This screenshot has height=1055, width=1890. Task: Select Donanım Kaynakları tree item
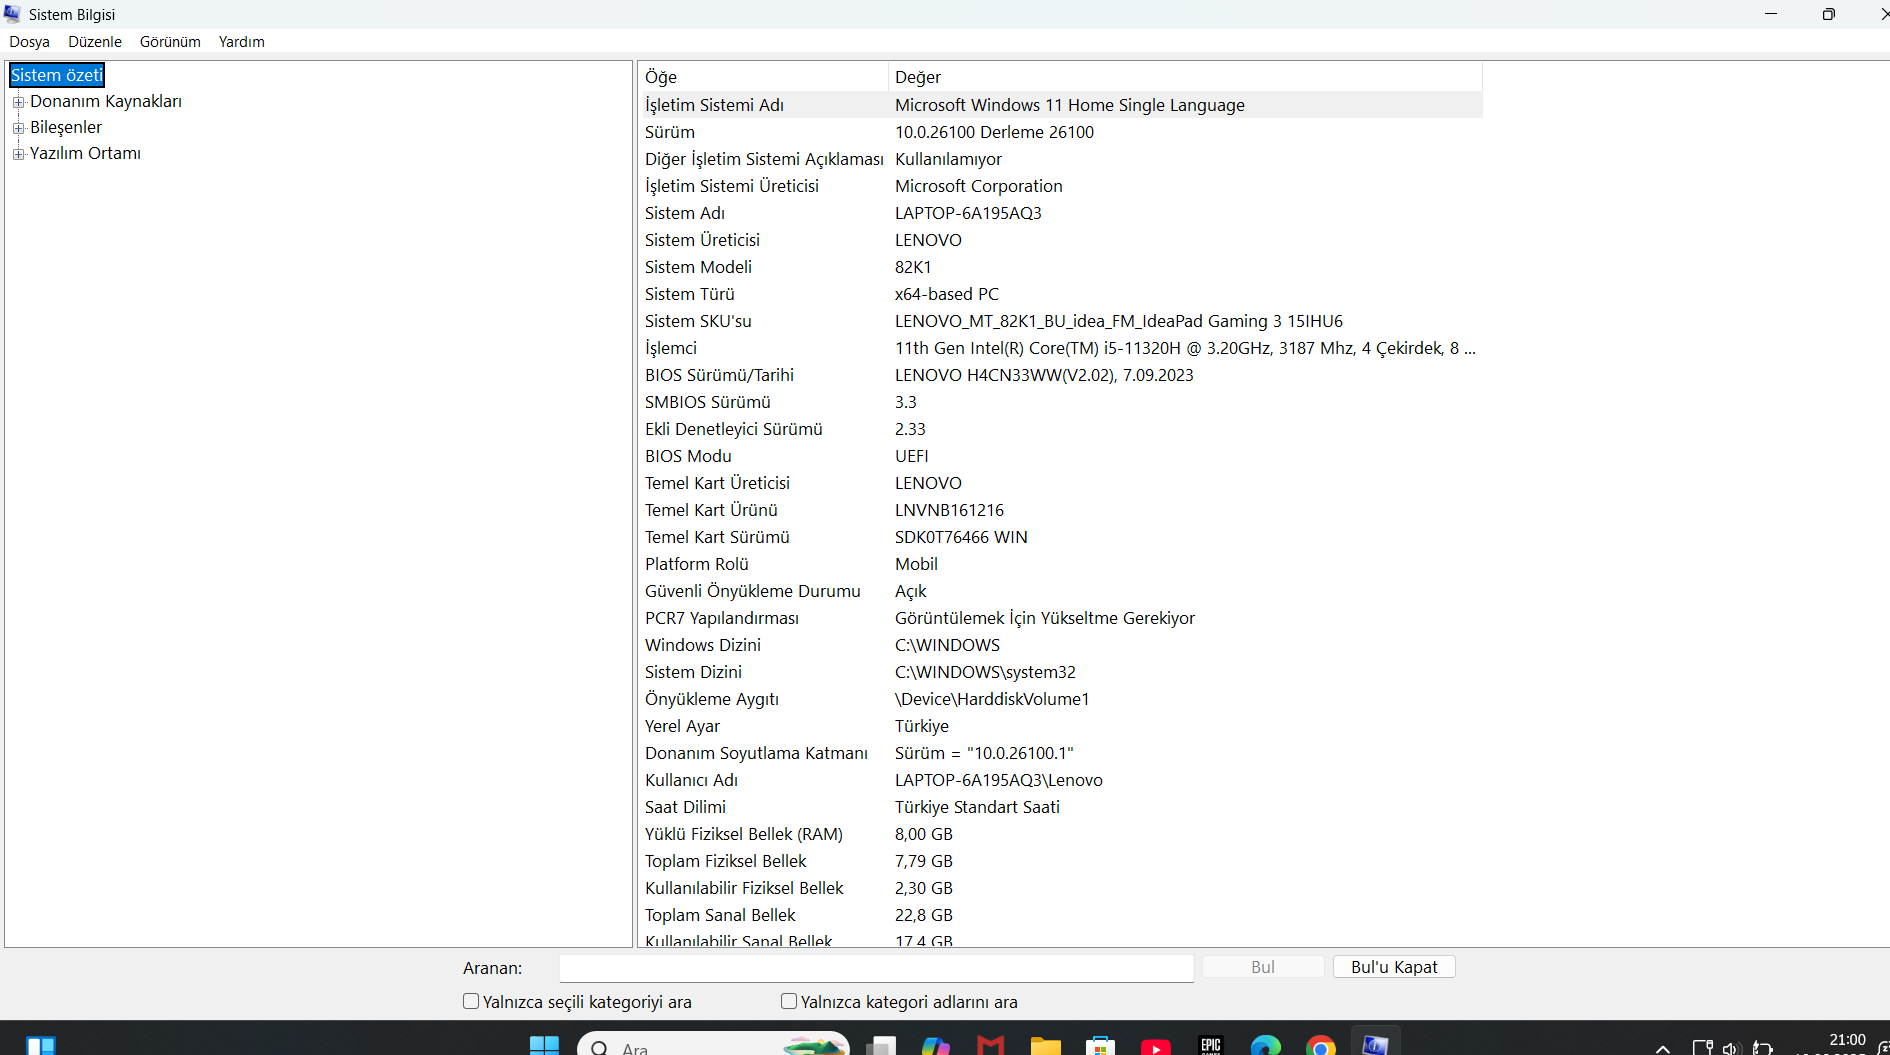pyautogui.click(x=106, y=101)
